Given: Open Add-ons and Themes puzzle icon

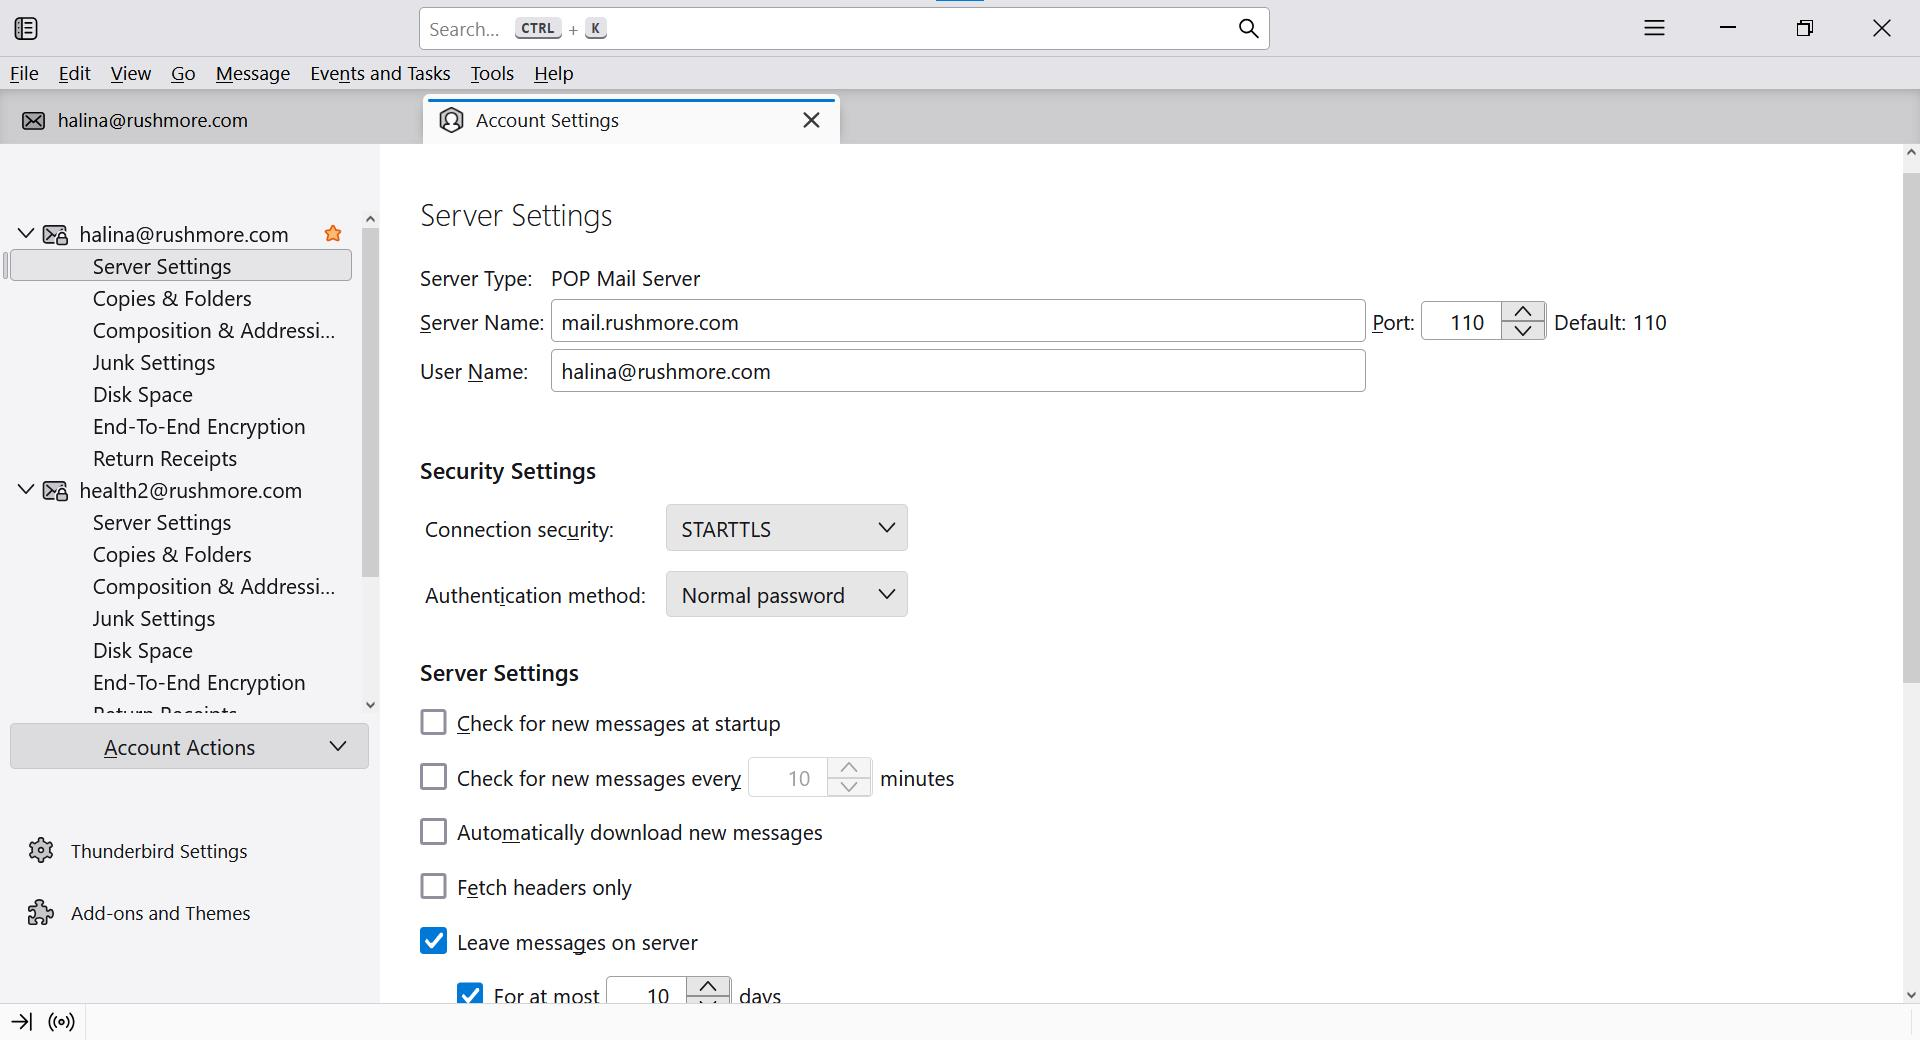Looking at the screenshot, I should point(41,913).
